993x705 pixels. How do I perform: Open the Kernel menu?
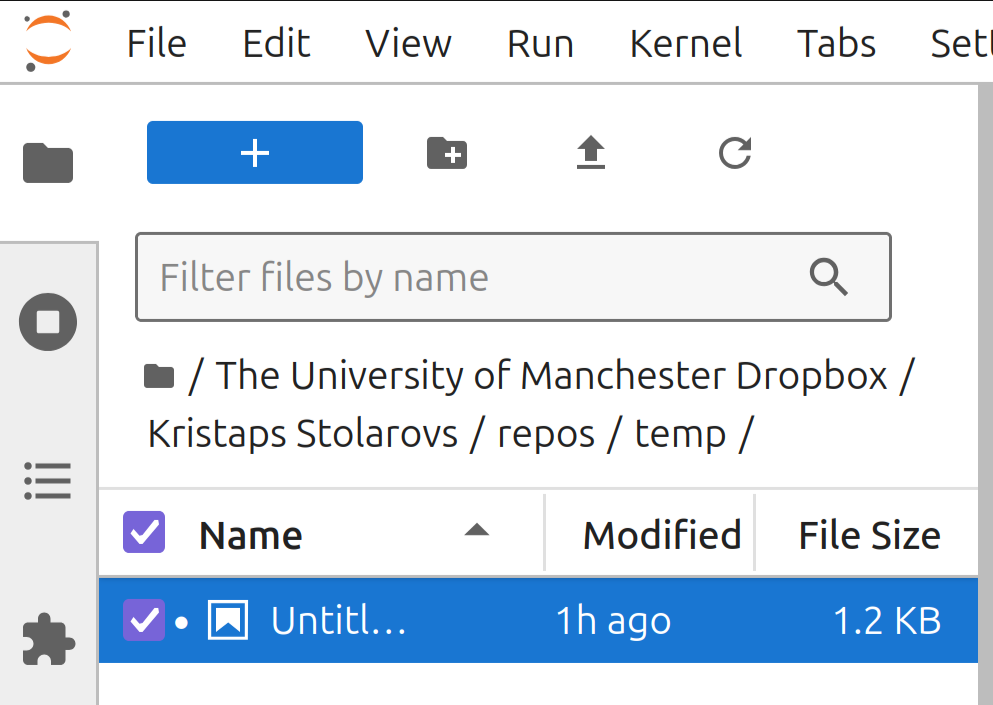[686, 44]
